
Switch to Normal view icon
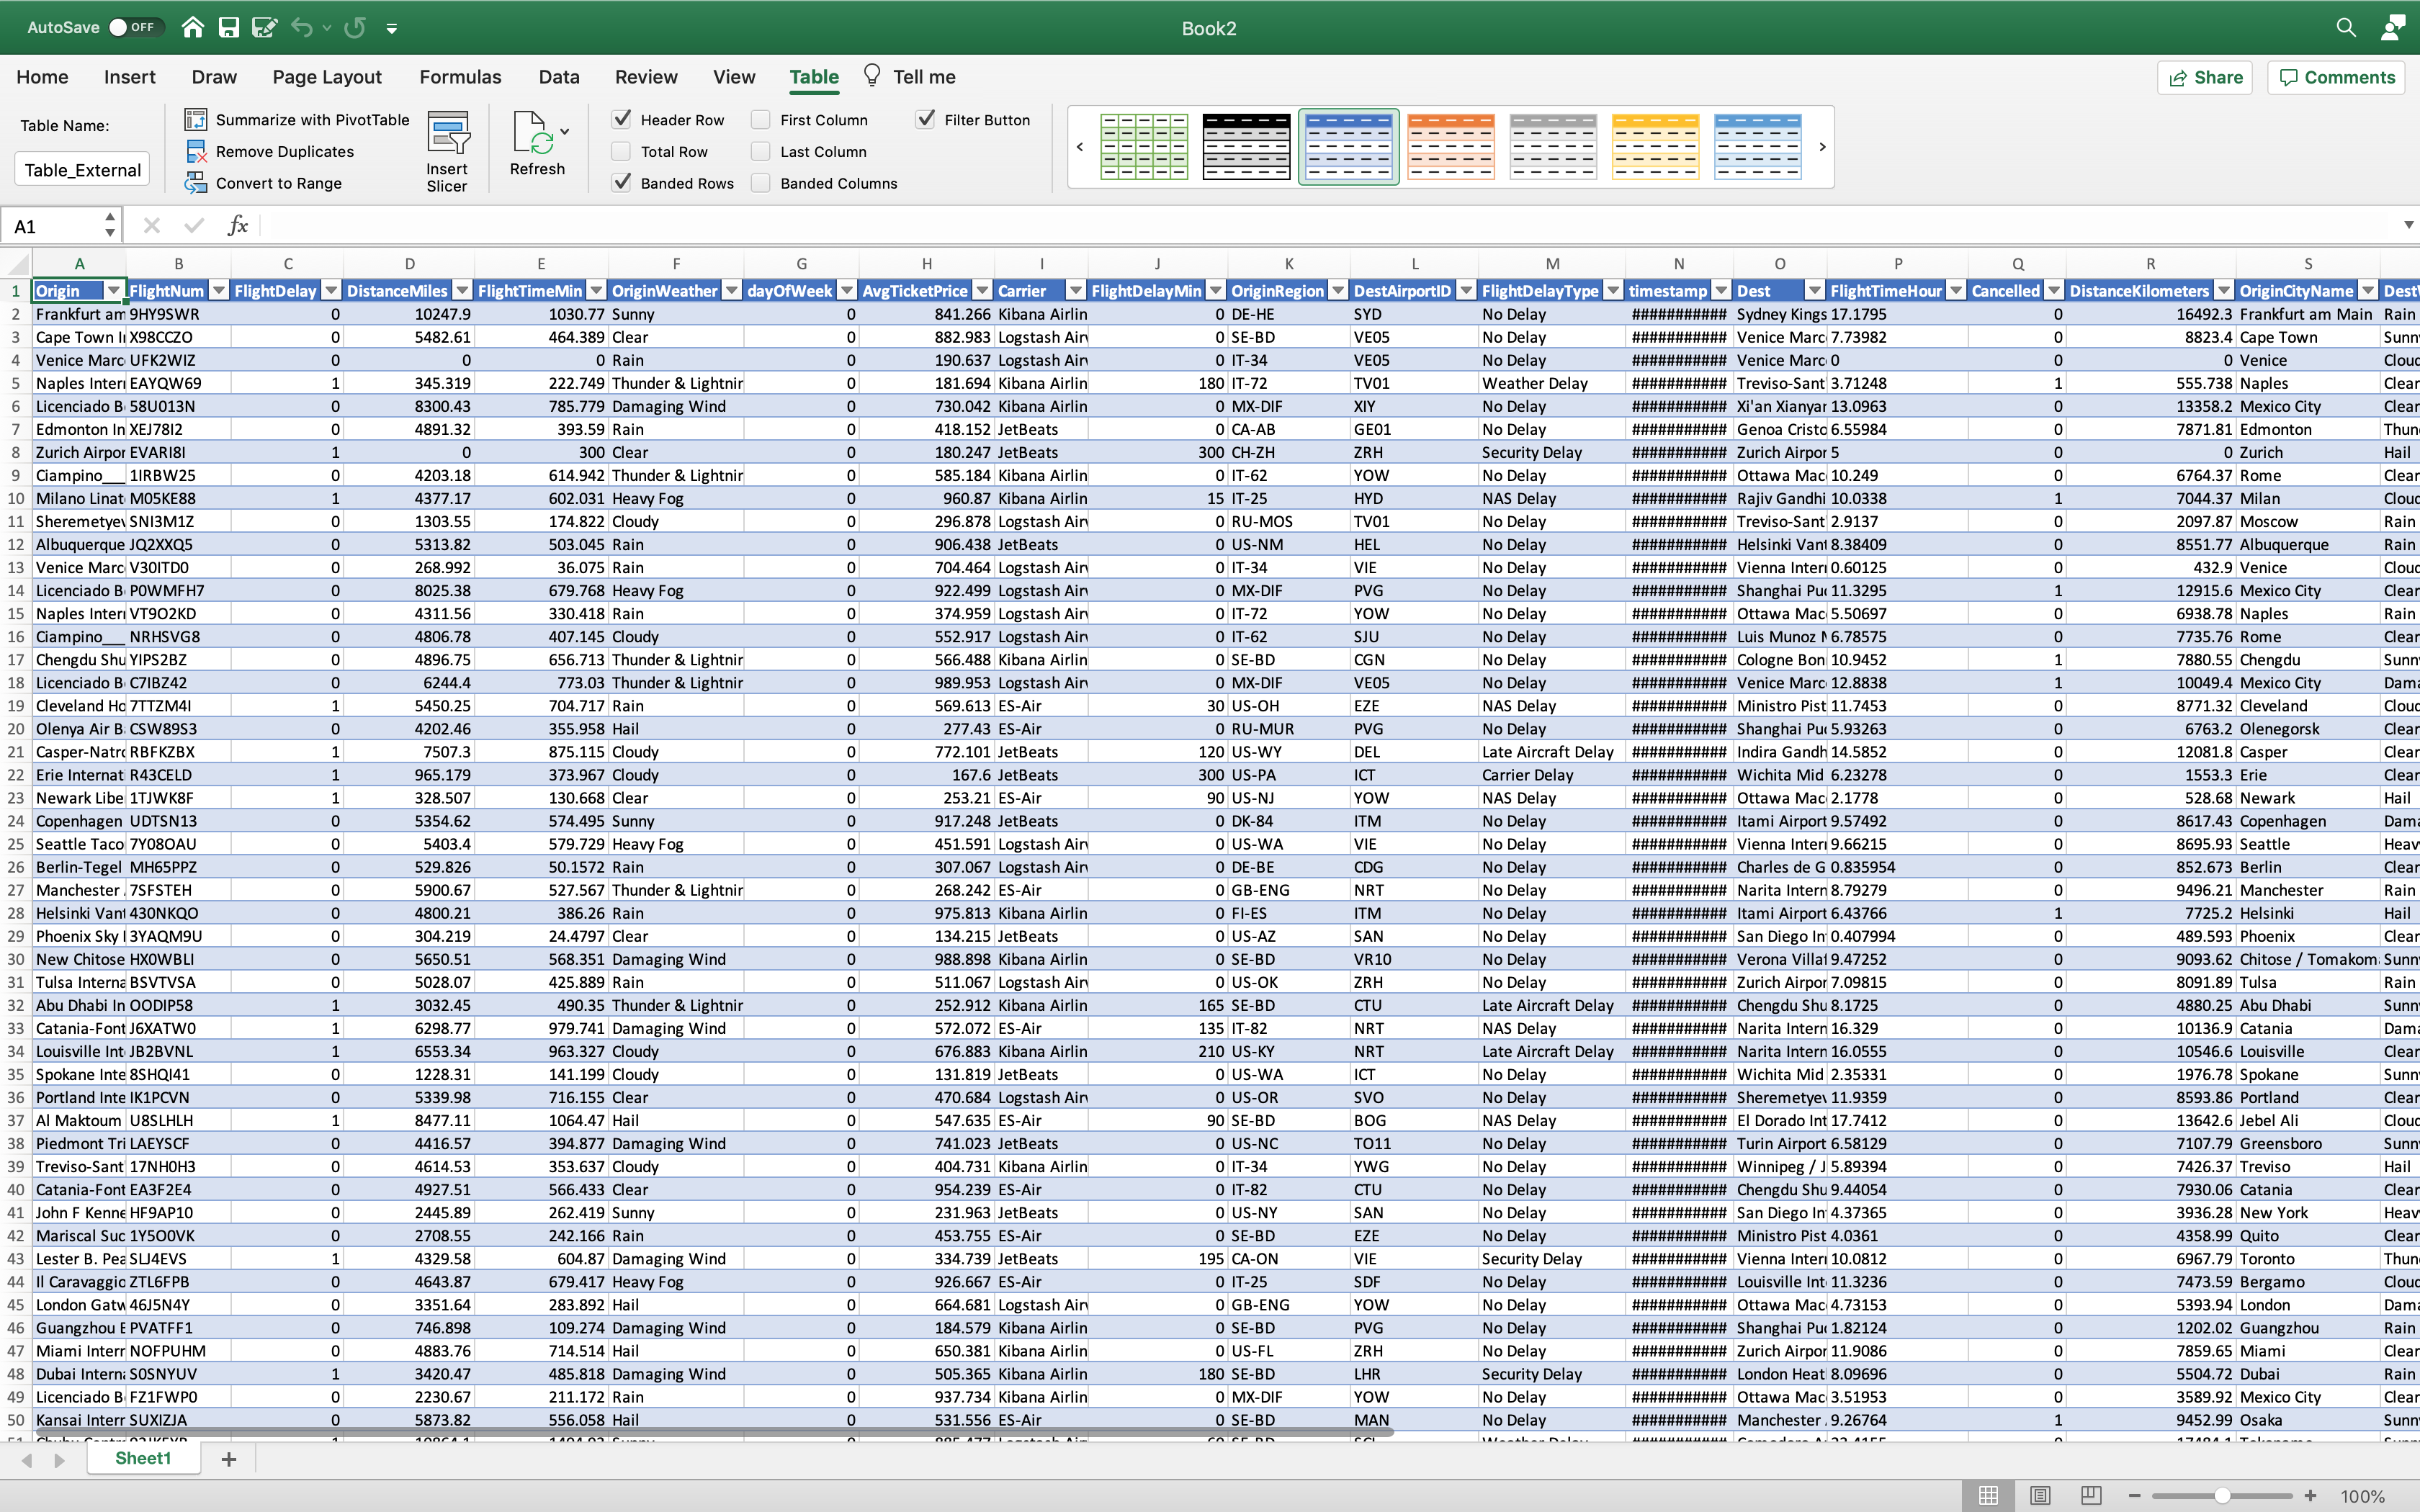point(1988,1495)
